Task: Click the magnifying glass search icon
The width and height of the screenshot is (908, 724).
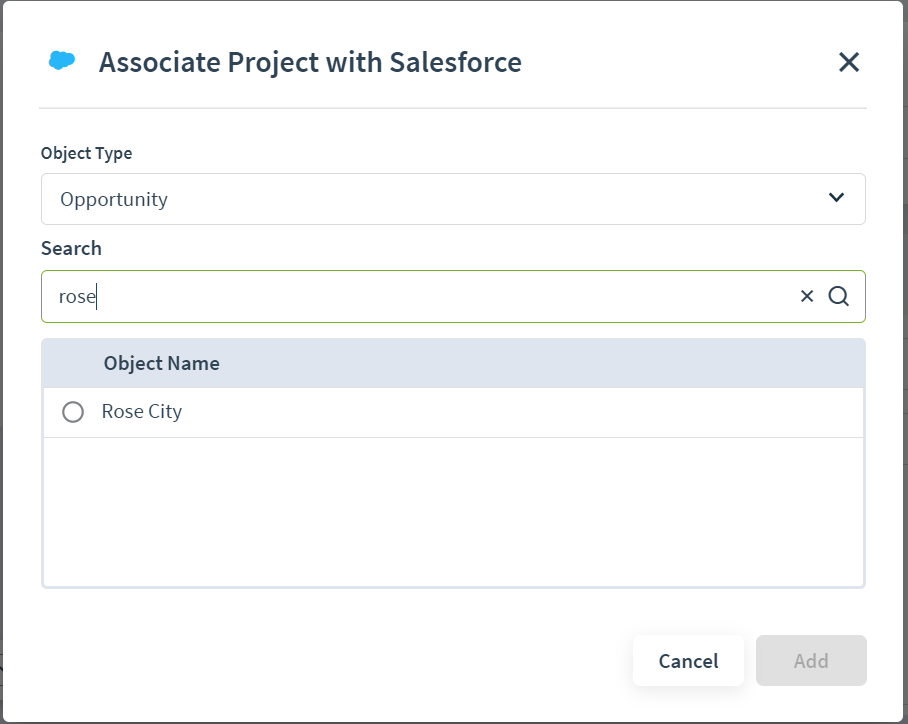Action: tap(838, 296)
